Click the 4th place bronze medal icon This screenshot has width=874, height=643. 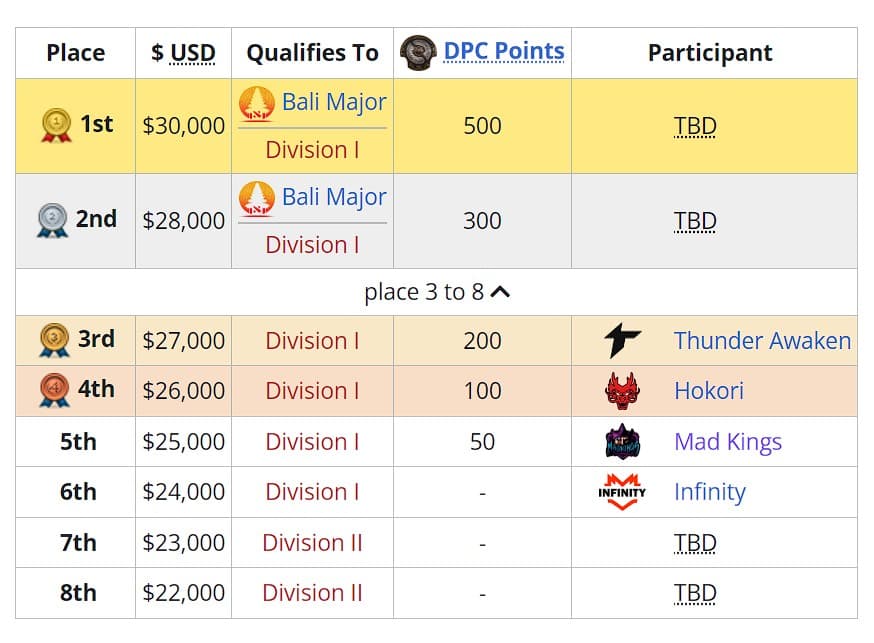point(54,391)
